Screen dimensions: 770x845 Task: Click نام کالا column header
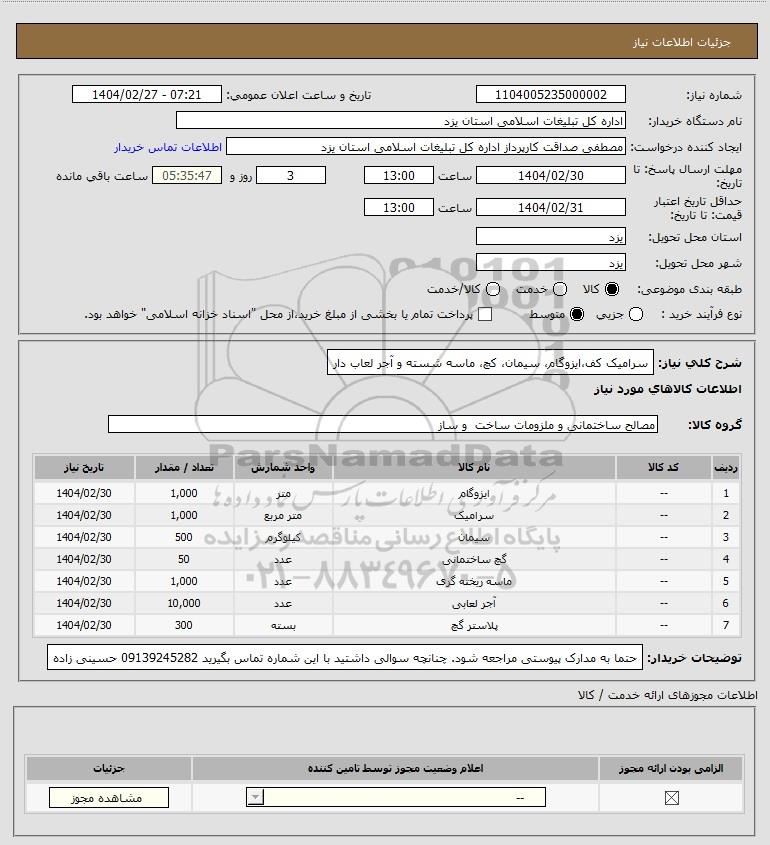pos(474,467)
